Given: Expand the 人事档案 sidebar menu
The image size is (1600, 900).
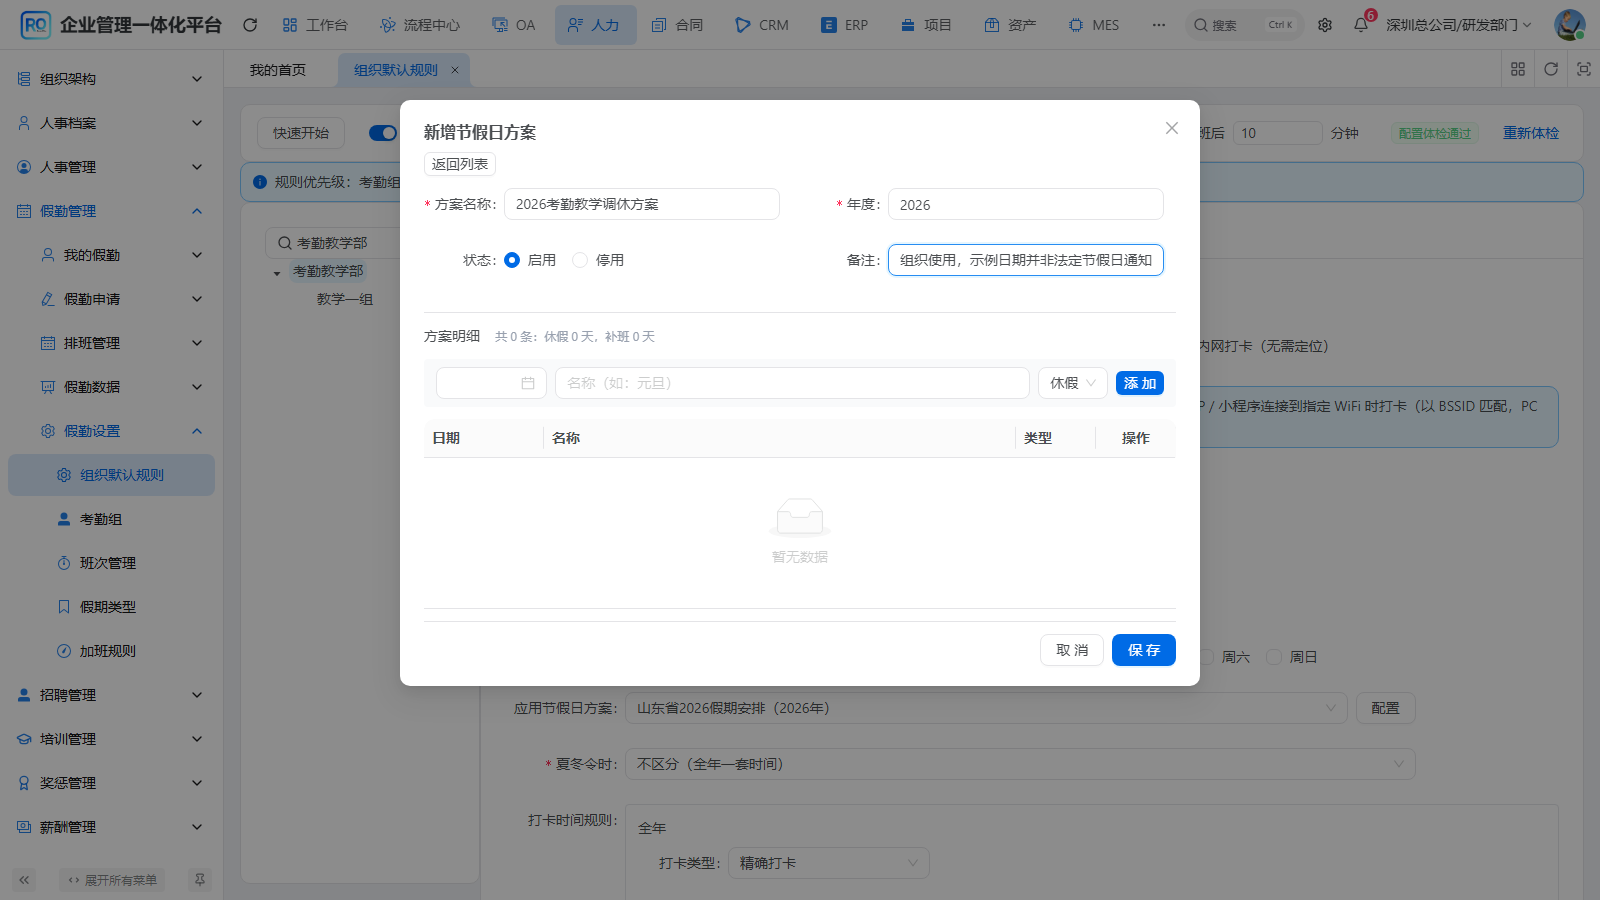Looking at the screenshot, I should (x=111, y=123).
